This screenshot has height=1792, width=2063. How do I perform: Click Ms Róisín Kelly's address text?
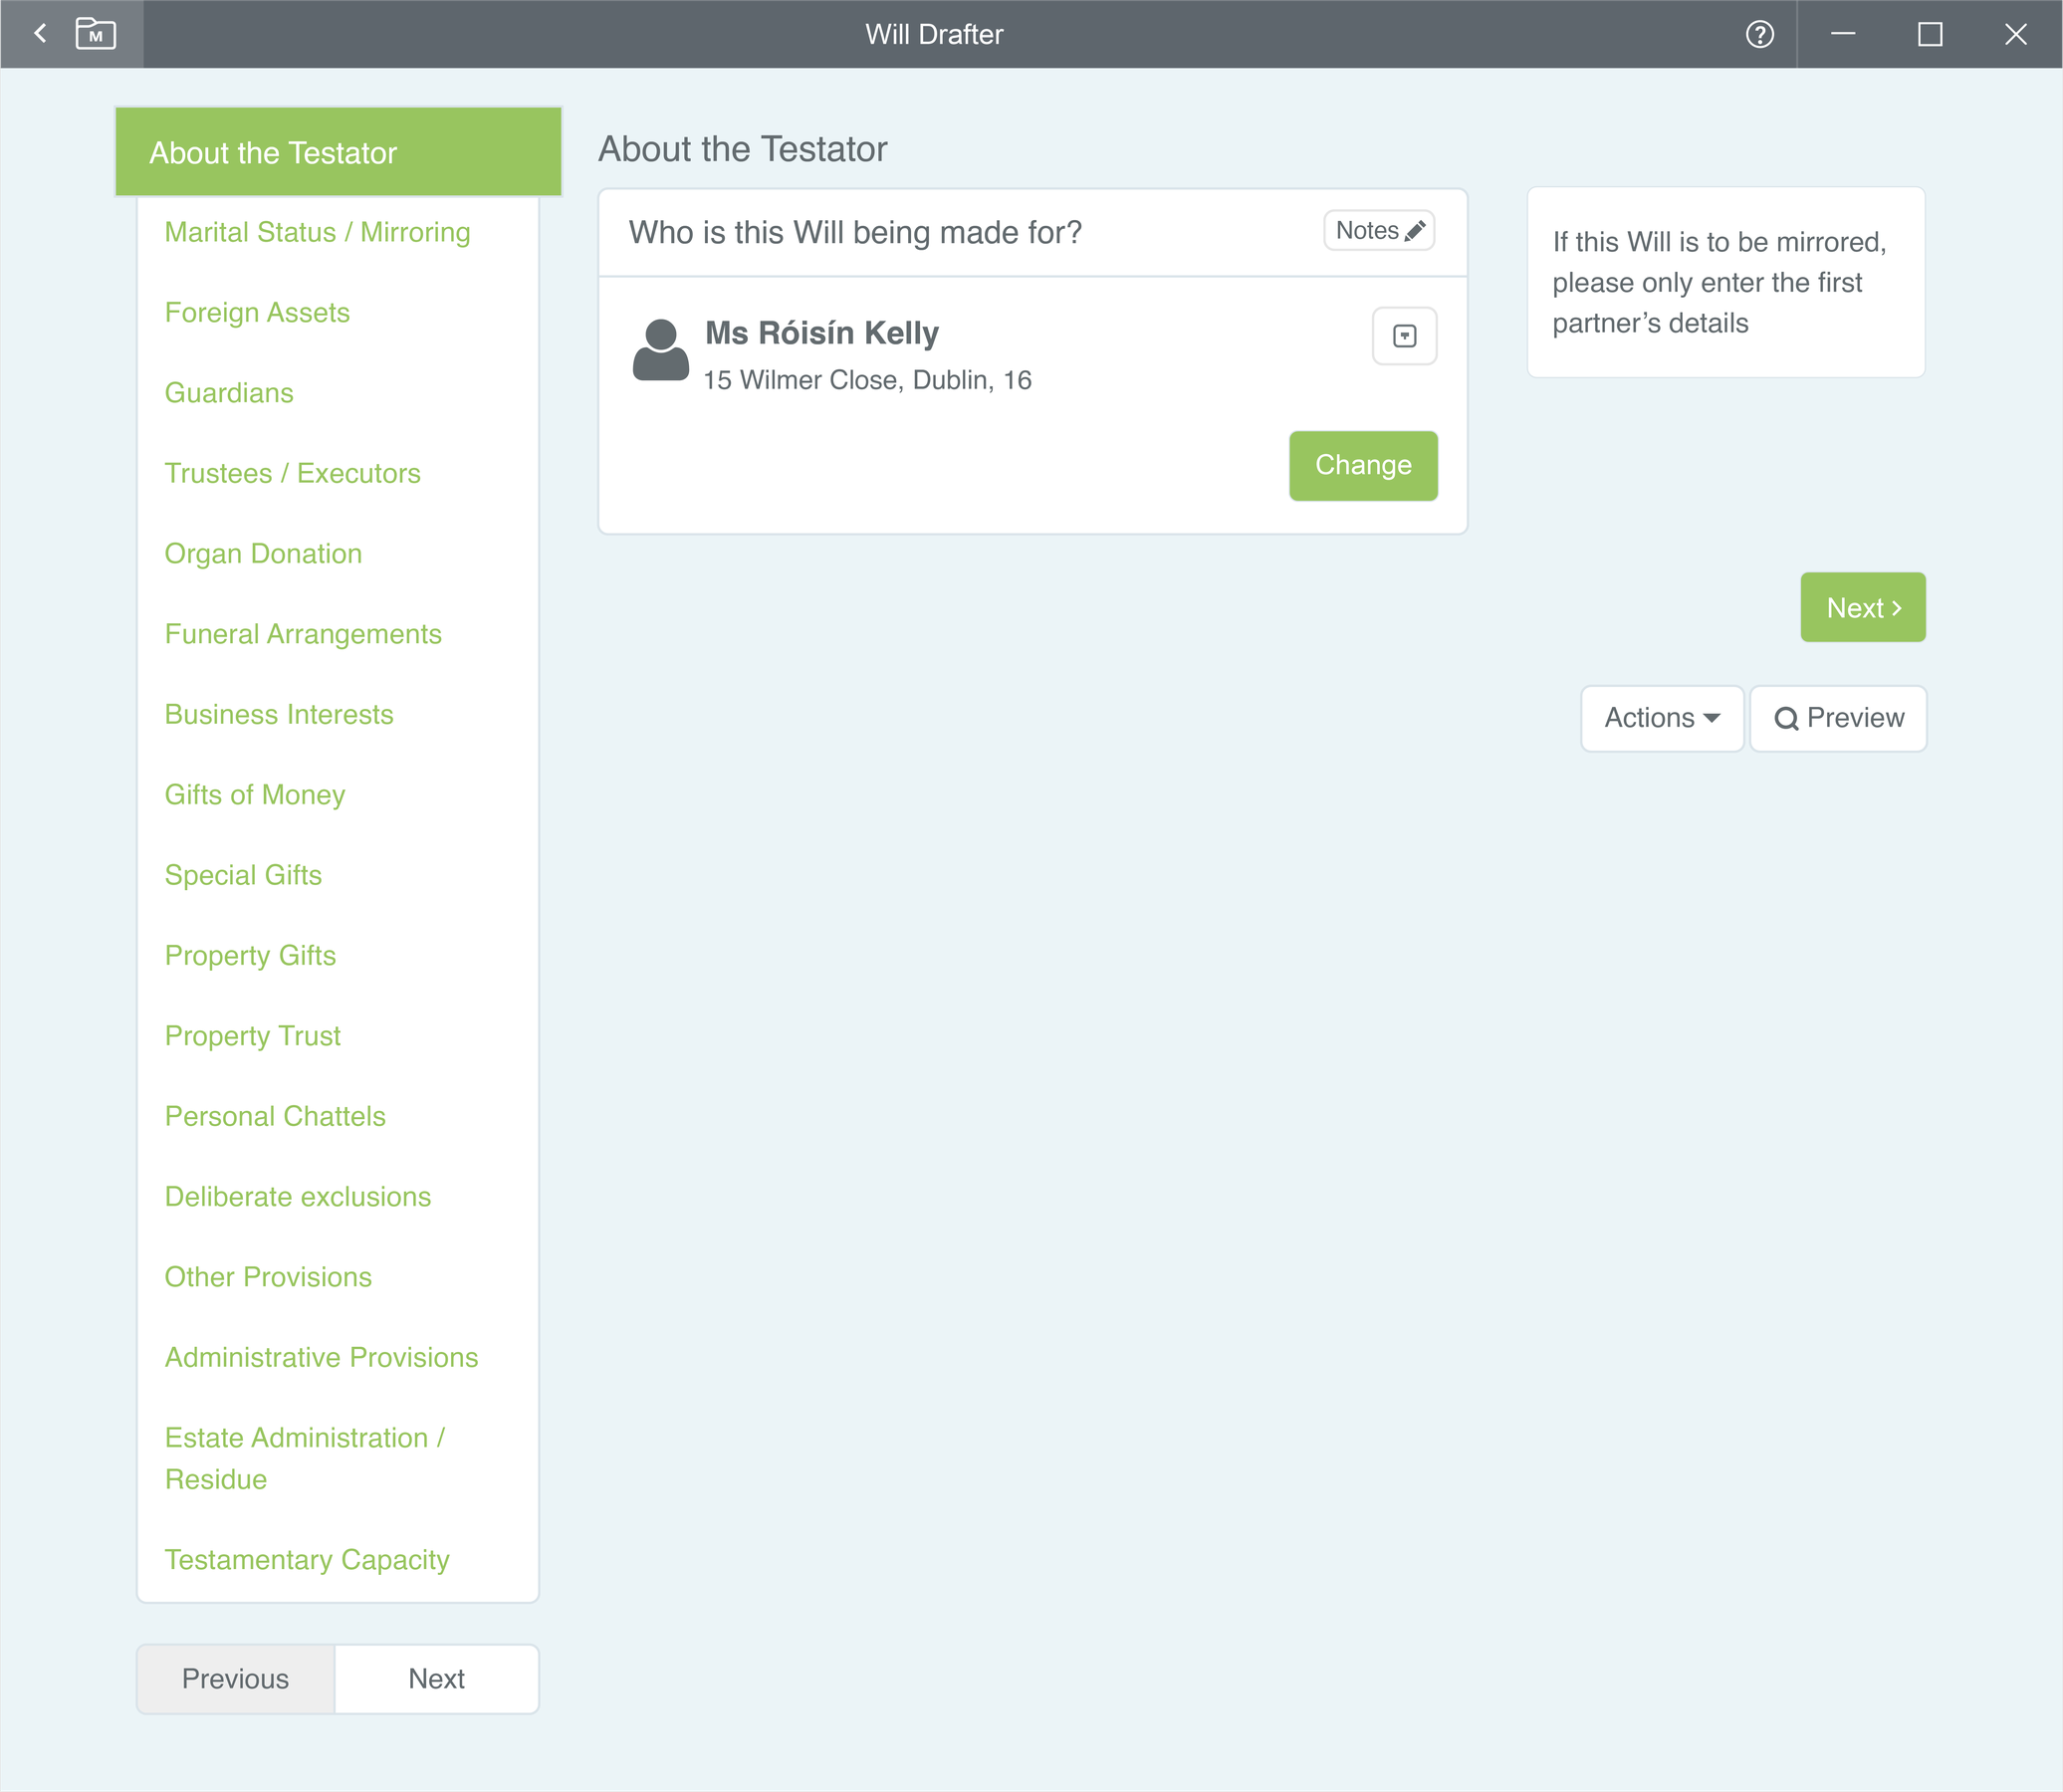coord(866,380)
